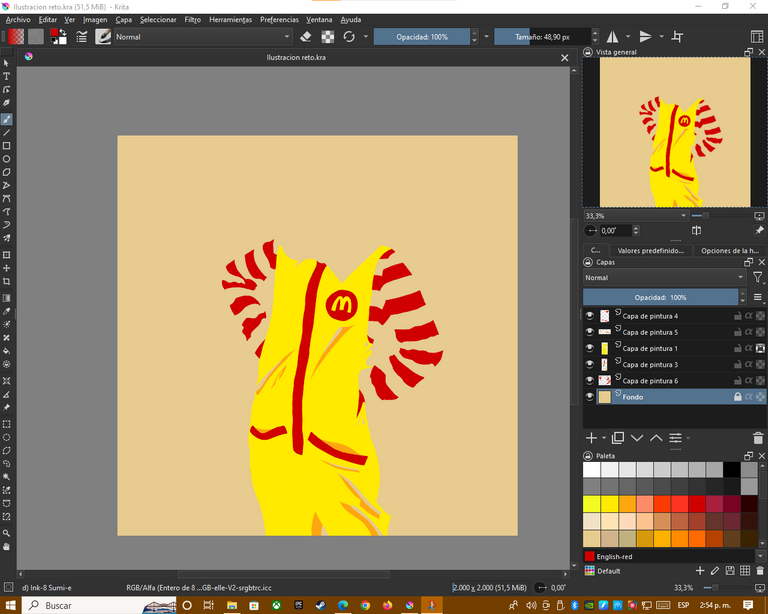Image resolution: width=768 pixels, height=614 pixels.
Task: Toggle eraser mode in toolbar
Action: pos(306,37)
